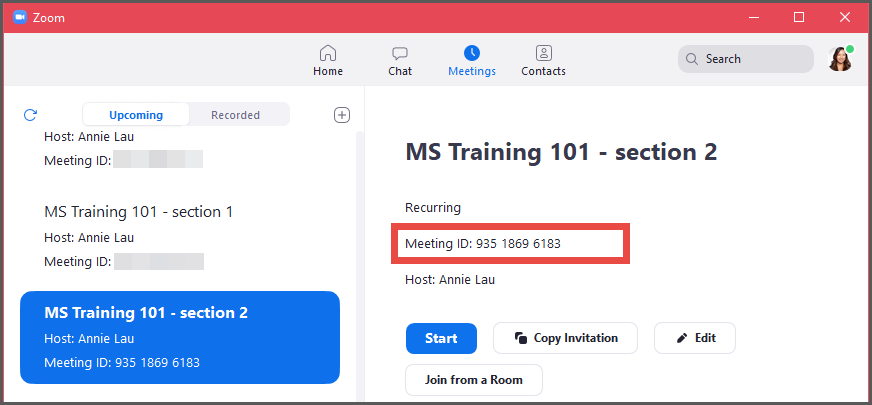The height and width of the screenshot is (405, 872).
Task: Switch to the Upcoming tab
Action: 136,115
